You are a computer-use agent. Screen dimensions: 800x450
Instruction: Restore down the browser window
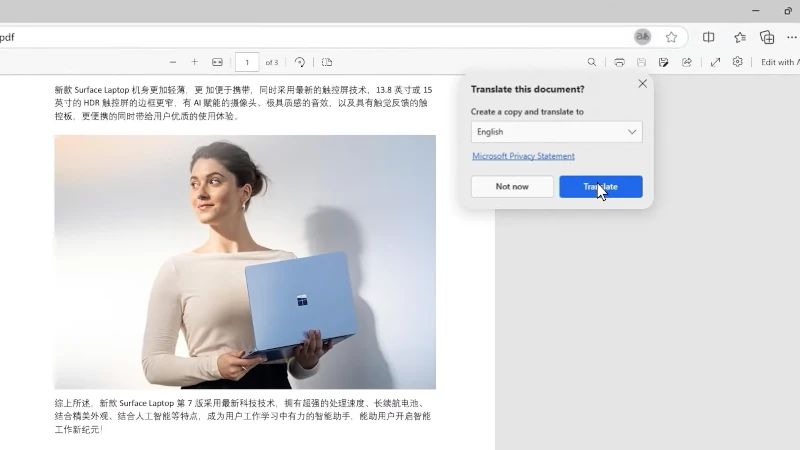click(788, 11)
